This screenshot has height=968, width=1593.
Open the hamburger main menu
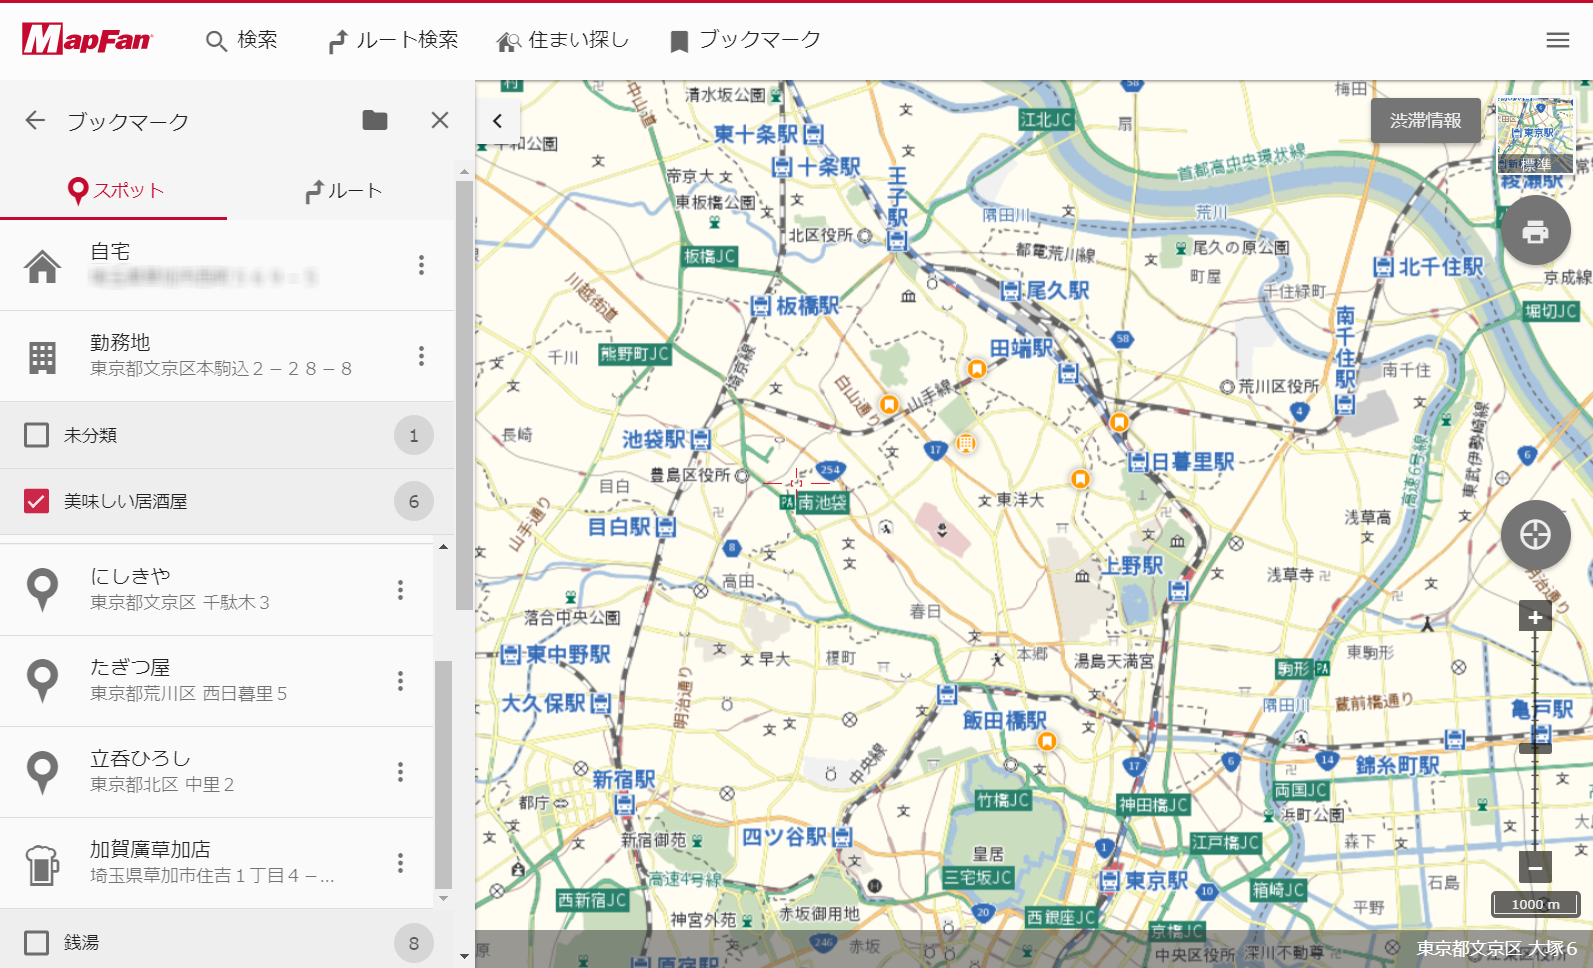click(1557, 40)
